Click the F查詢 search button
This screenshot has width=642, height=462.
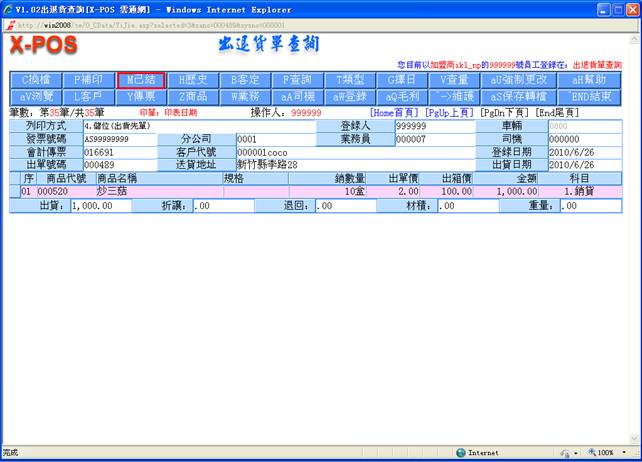(297, 80)
